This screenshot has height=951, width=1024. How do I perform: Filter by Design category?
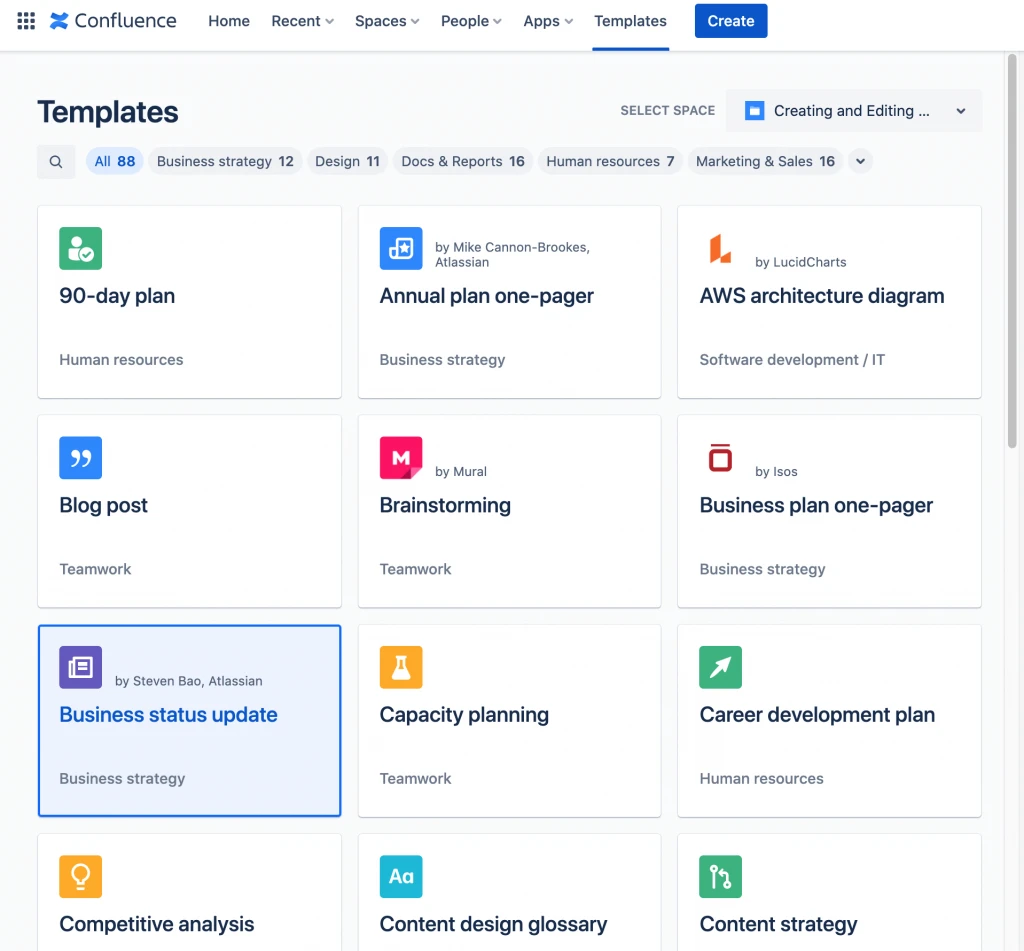[347, 161]
